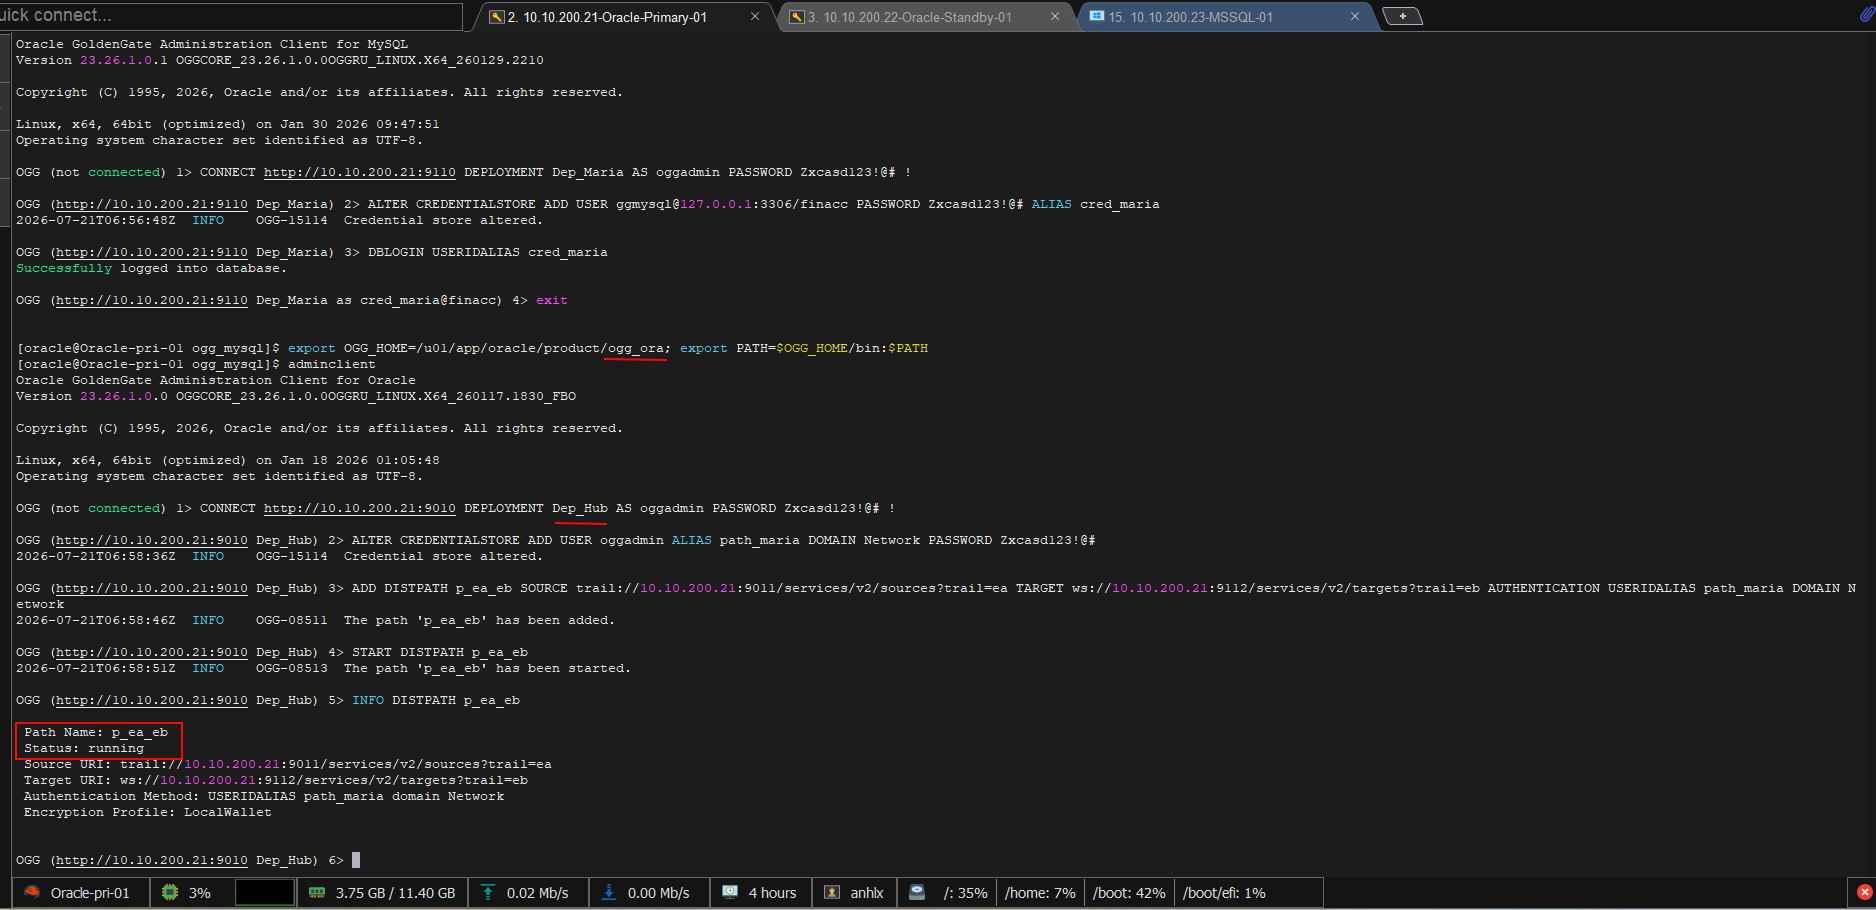Click the CPU chip icon showing 3%
1876x910 pixels.
[x=170, y=892]
